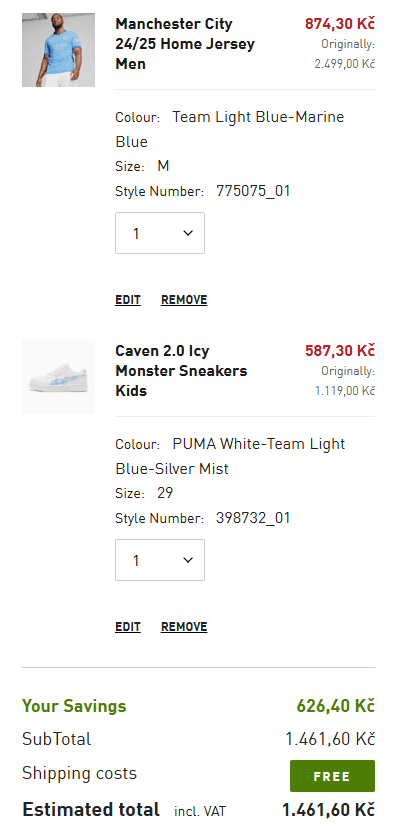
Task: Click chevron arrow in sneakers quantity selector
Action: [x=188, y=560]
